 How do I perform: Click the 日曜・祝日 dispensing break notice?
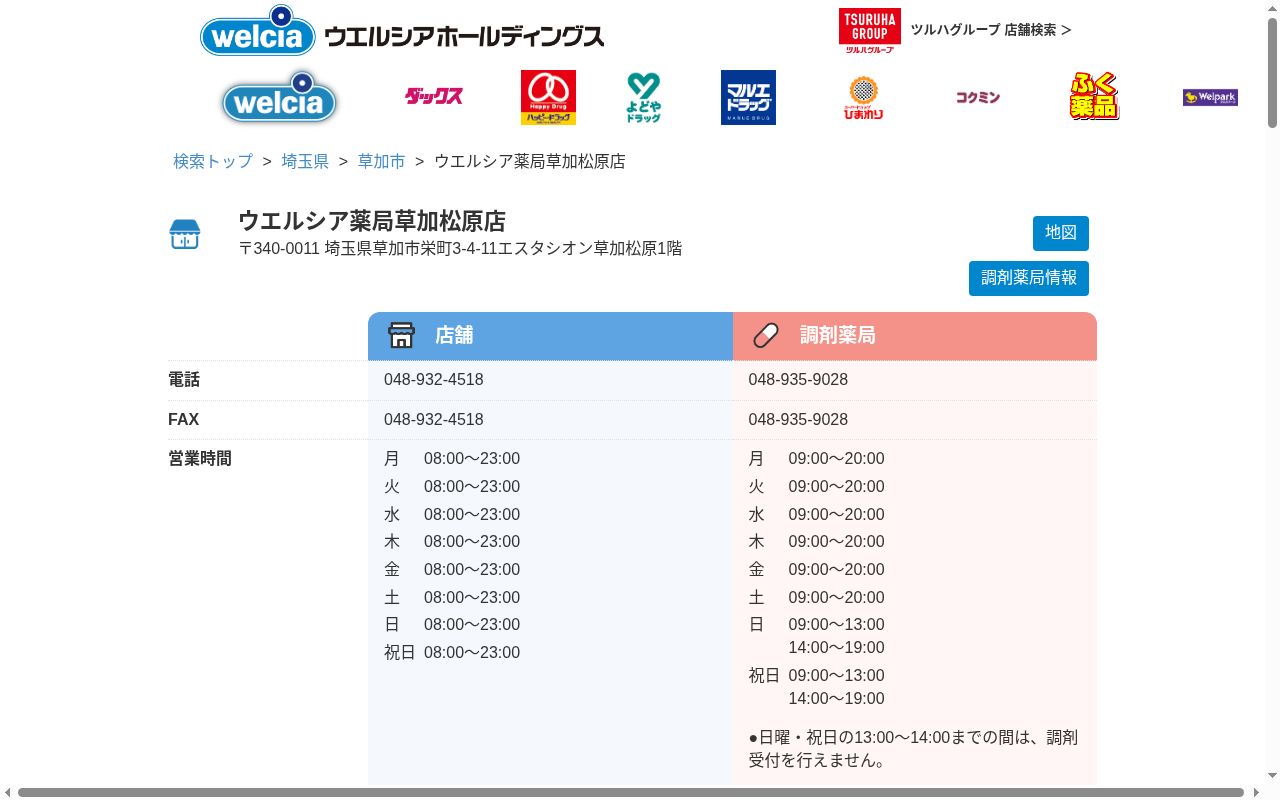914,749
